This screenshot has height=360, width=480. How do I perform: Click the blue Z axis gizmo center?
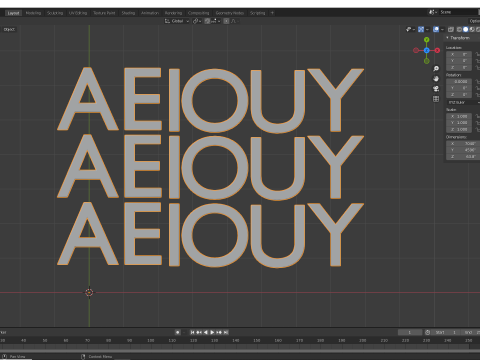pos(427,50)
